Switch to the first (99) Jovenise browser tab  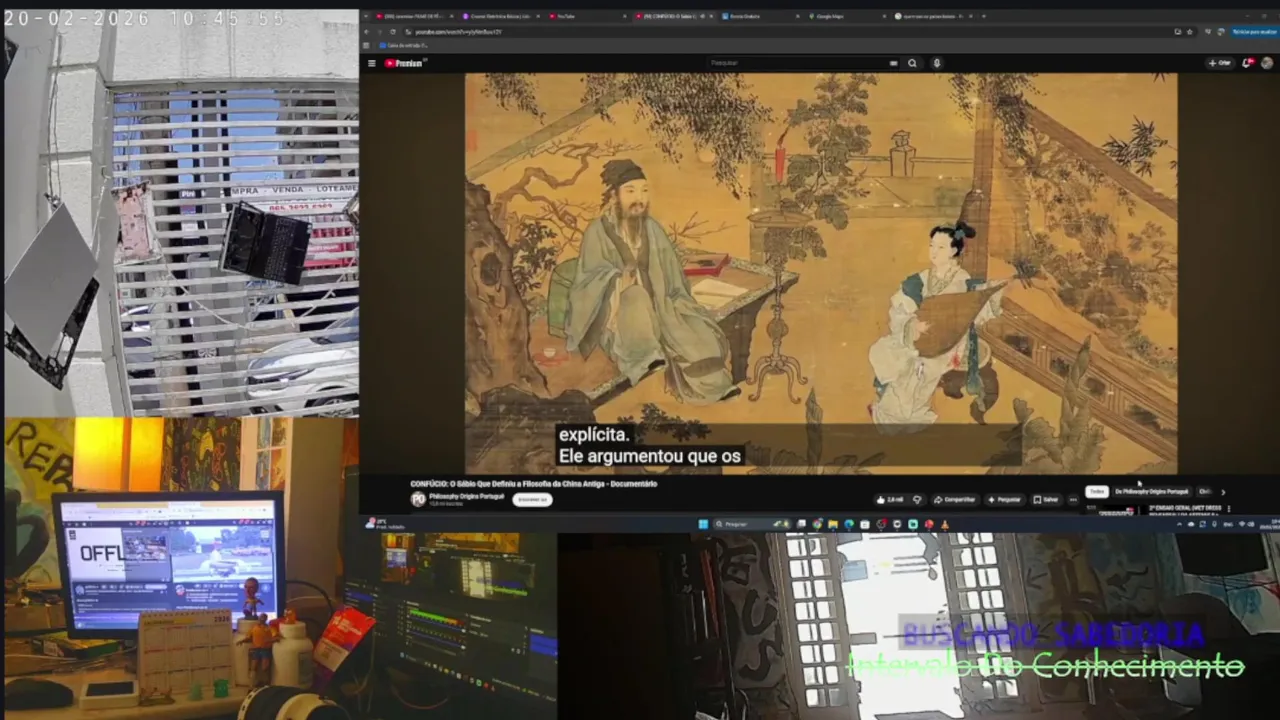(x=413, y=16)
